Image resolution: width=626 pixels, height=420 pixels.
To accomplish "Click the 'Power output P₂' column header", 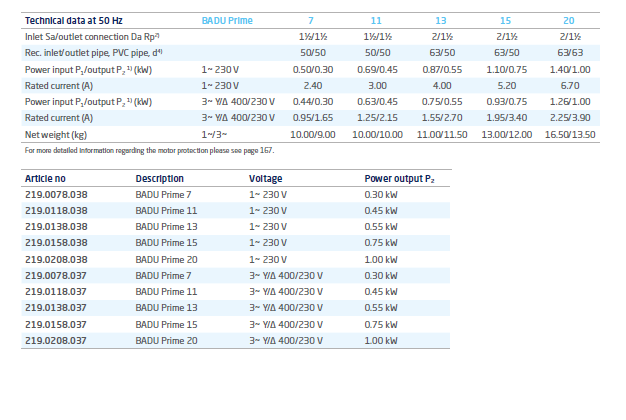I will [x=399, y=178].
